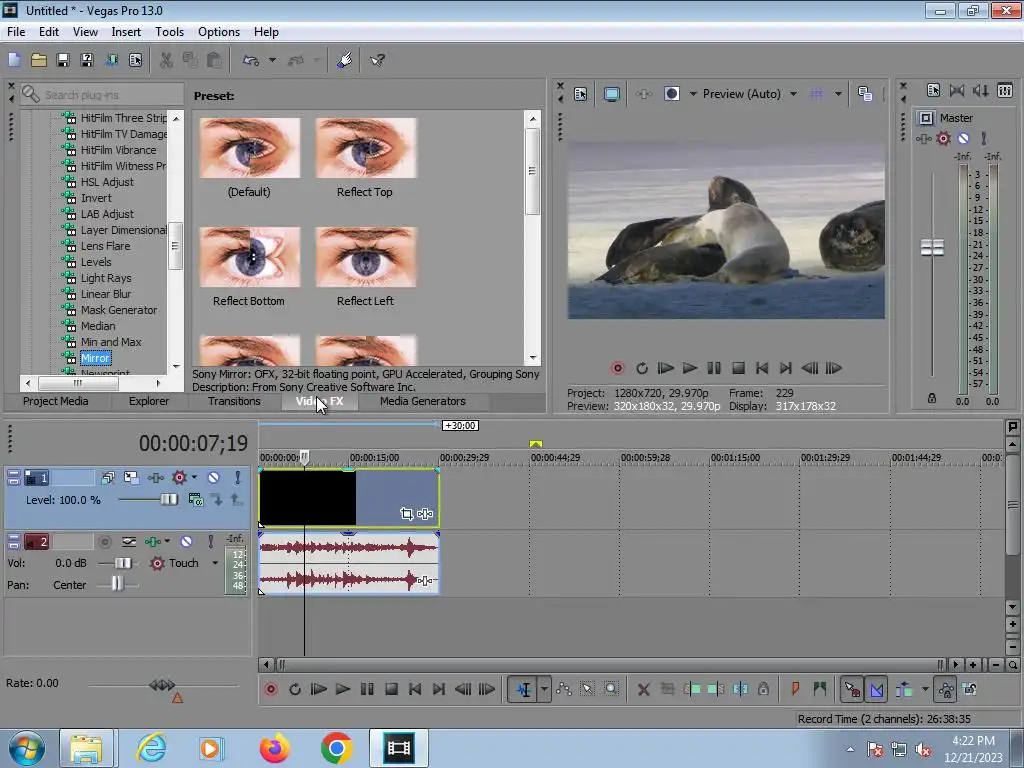Switch to Media Generators tab
This screenshot has width=1024, height=768.
click(423, 401)
